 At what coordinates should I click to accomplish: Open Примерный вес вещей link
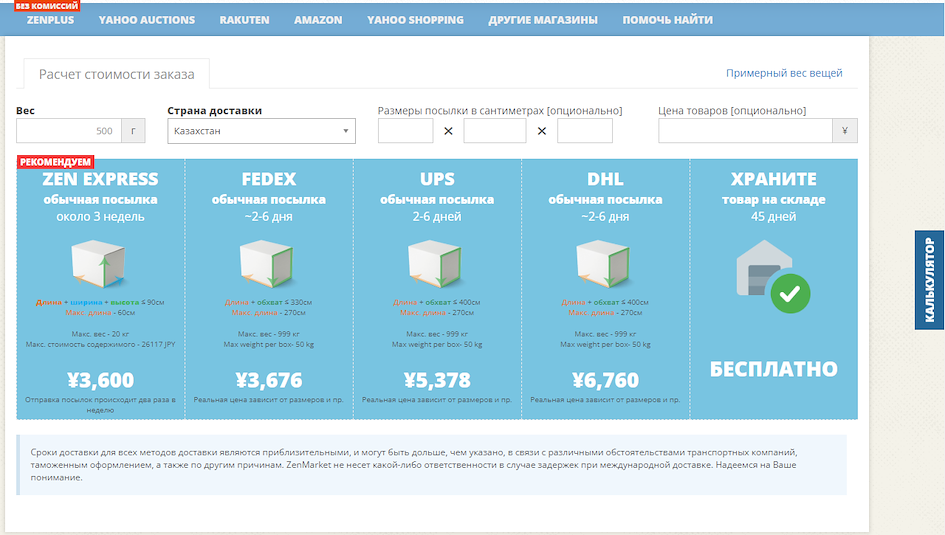tap(783, 73)
